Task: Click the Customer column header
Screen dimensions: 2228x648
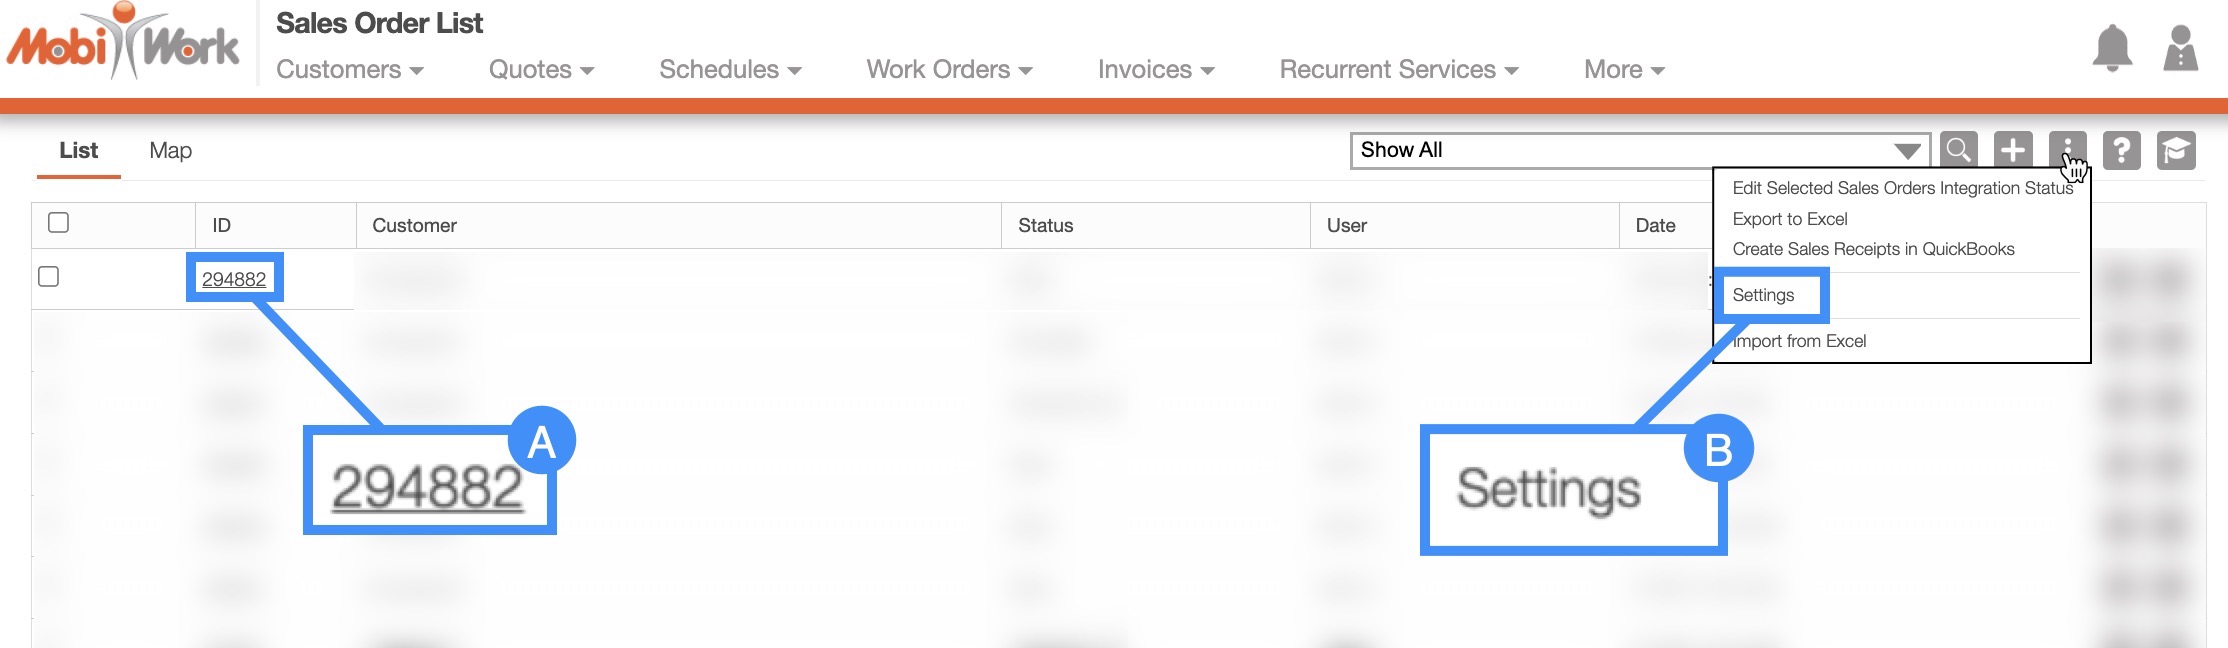Action: point(414,226)
